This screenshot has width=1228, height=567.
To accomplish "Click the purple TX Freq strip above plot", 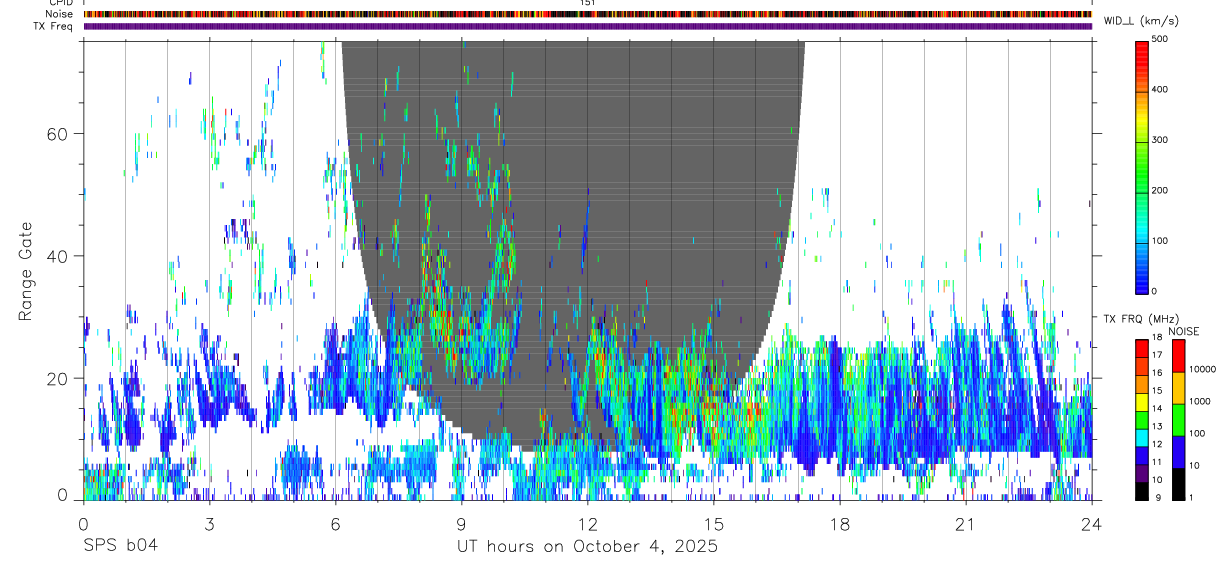I will 588,26.
